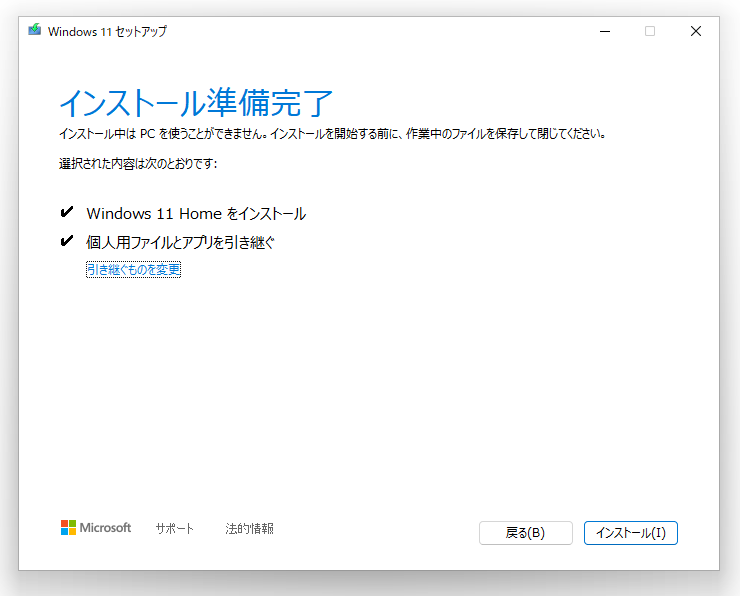The image size is (740, 596).
Task: Click the インストール(I) button
Action: pyautogui.click(x=631, y=533)
